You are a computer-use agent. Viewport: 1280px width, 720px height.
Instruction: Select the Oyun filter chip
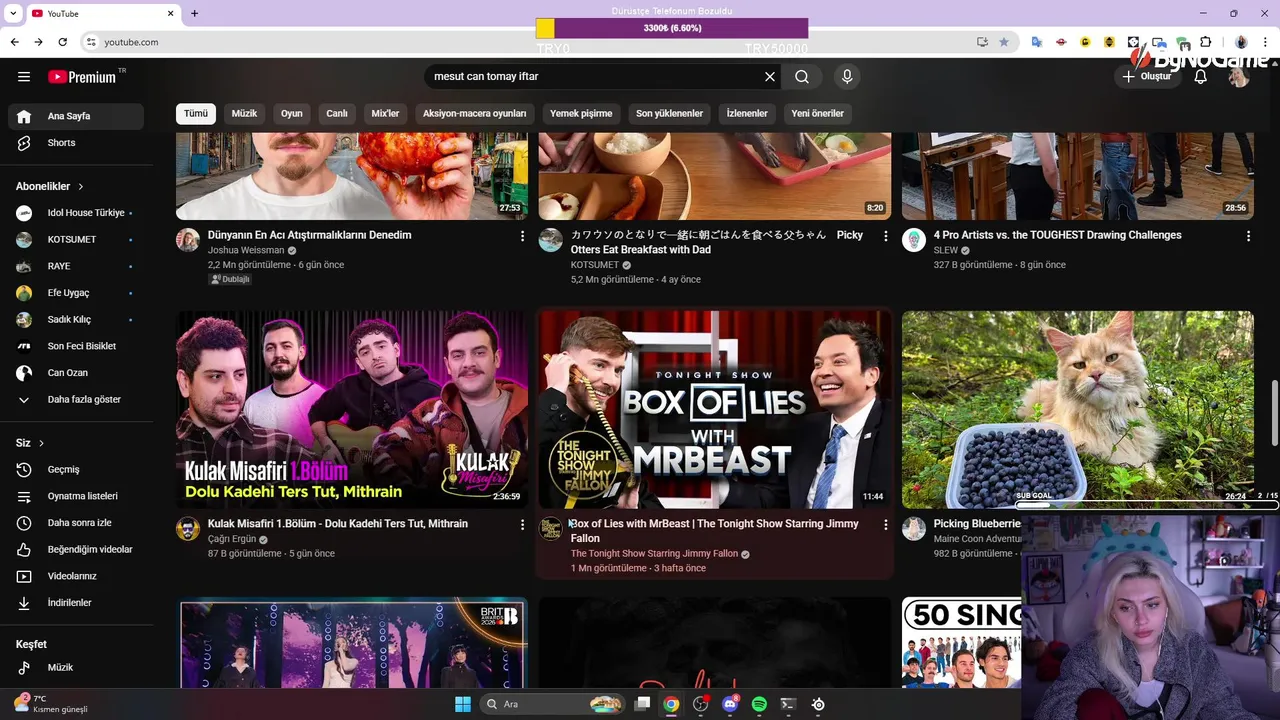click(x=292, y=114)
